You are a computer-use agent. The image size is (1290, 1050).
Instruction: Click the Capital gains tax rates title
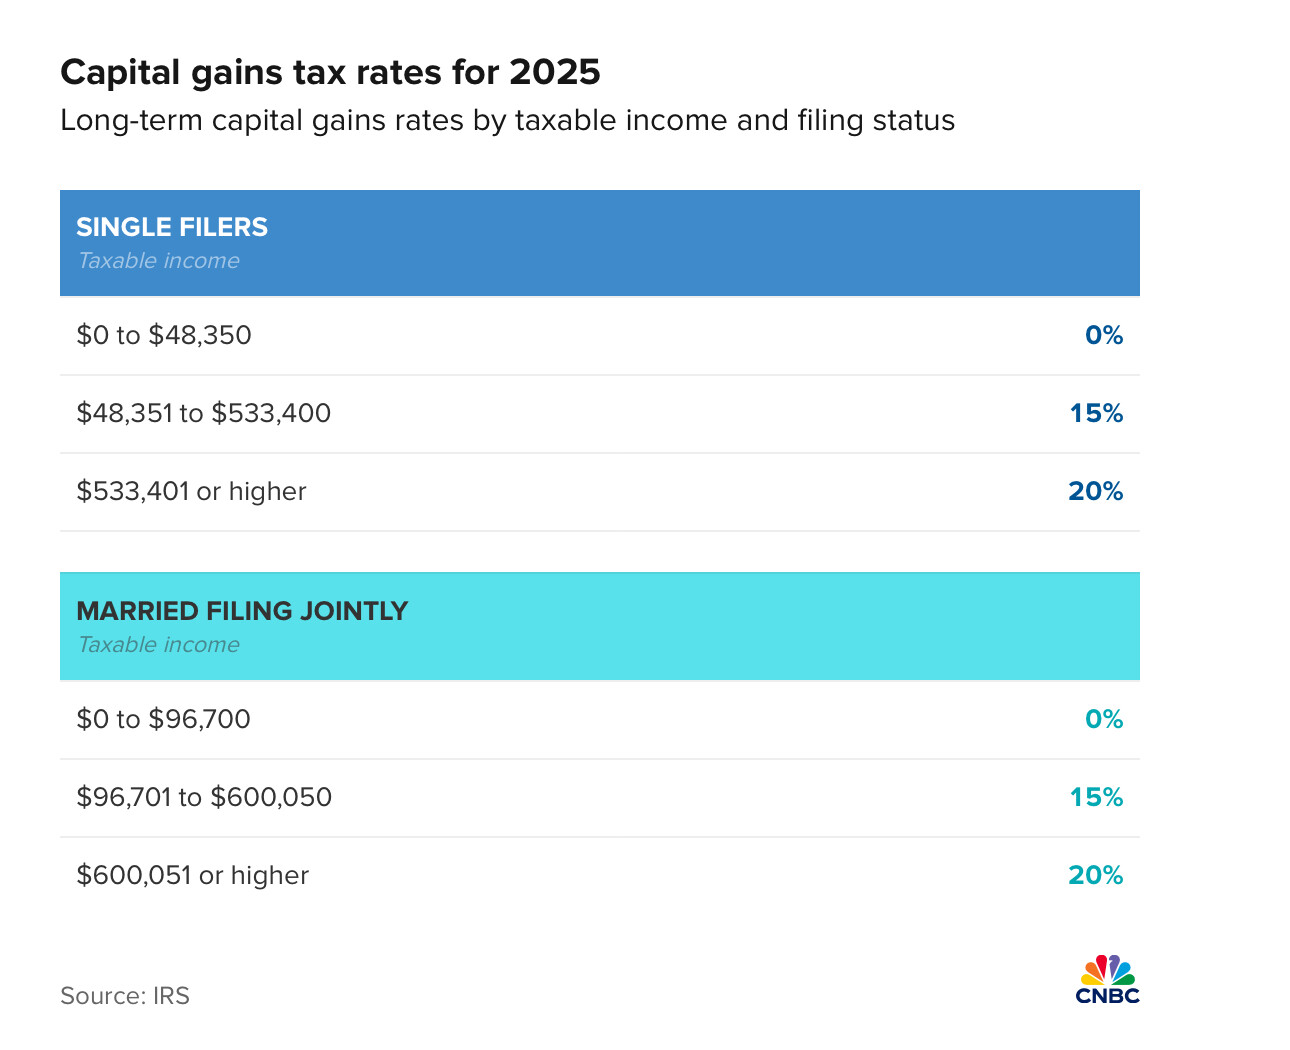pos(330,72)
